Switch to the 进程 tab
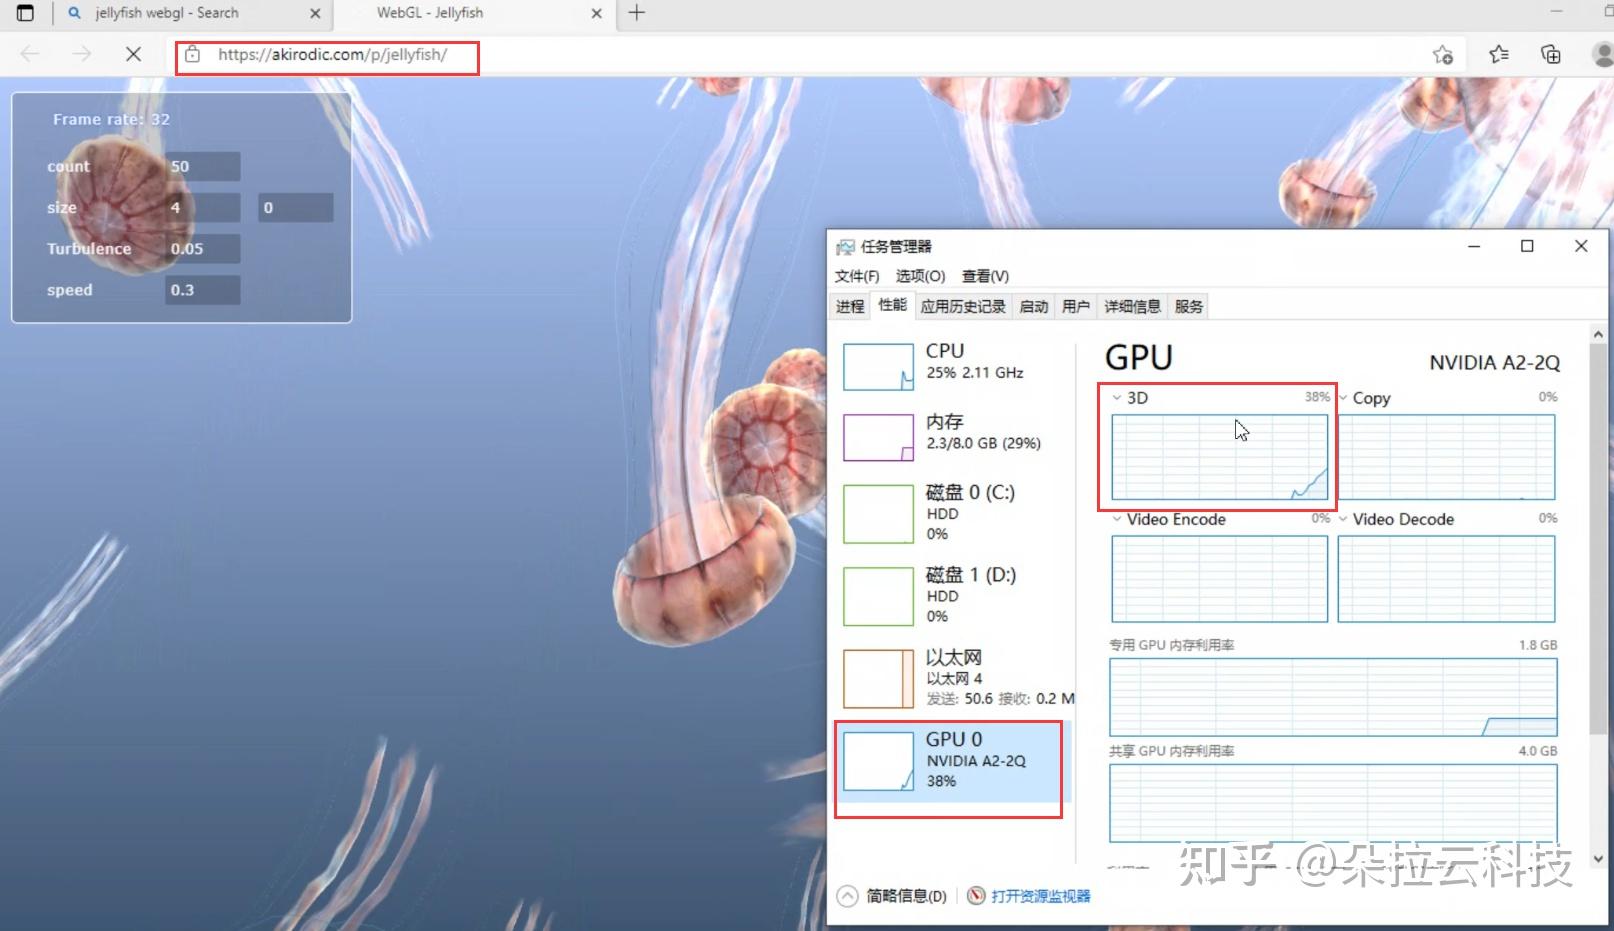Viewport: 1614px width, 931px height. tap(849, 306)
